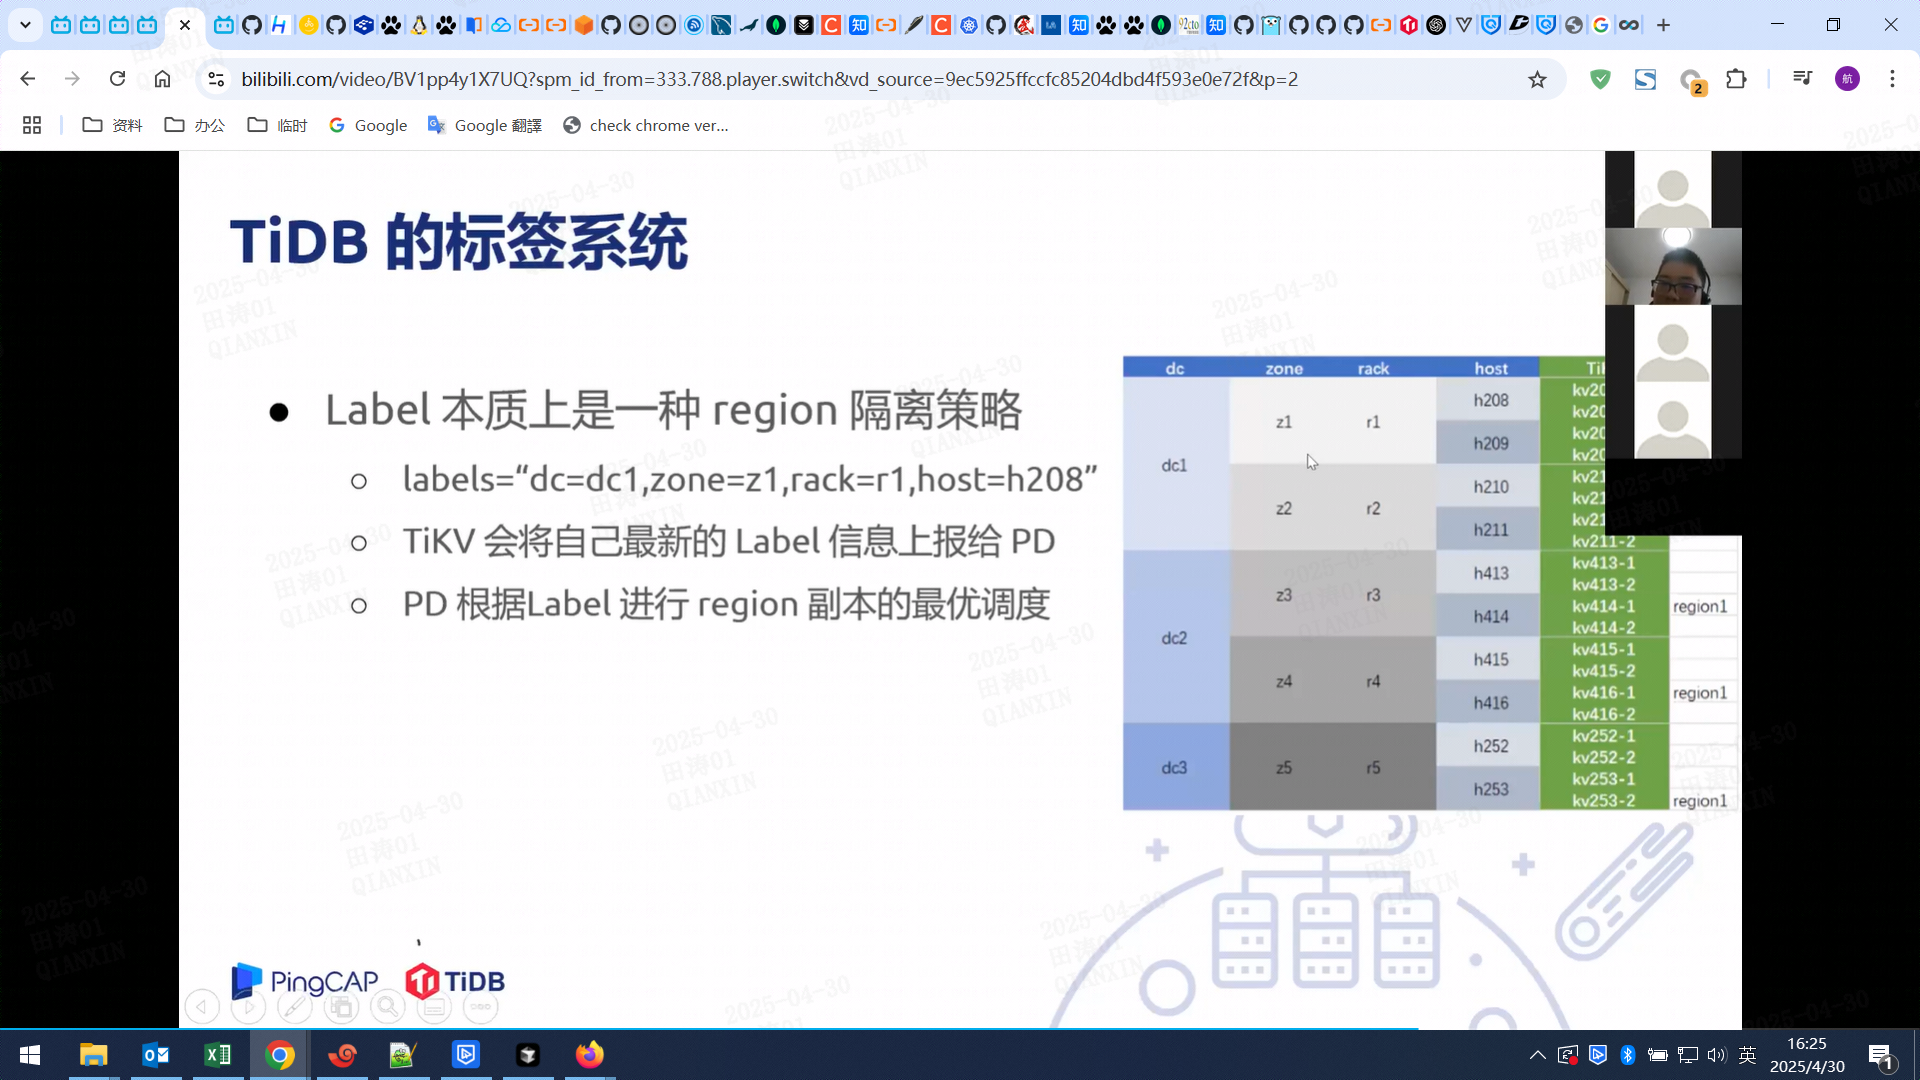Open the Google 翻譯 bookmark
This screenshot has width=1920, height=1080.
(485, 125)
